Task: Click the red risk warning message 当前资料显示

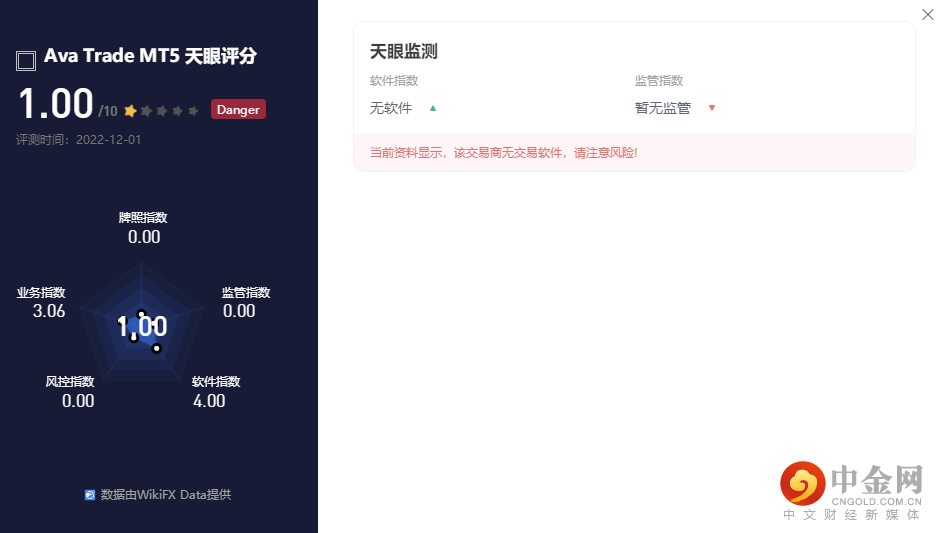Action: [503, 153]
